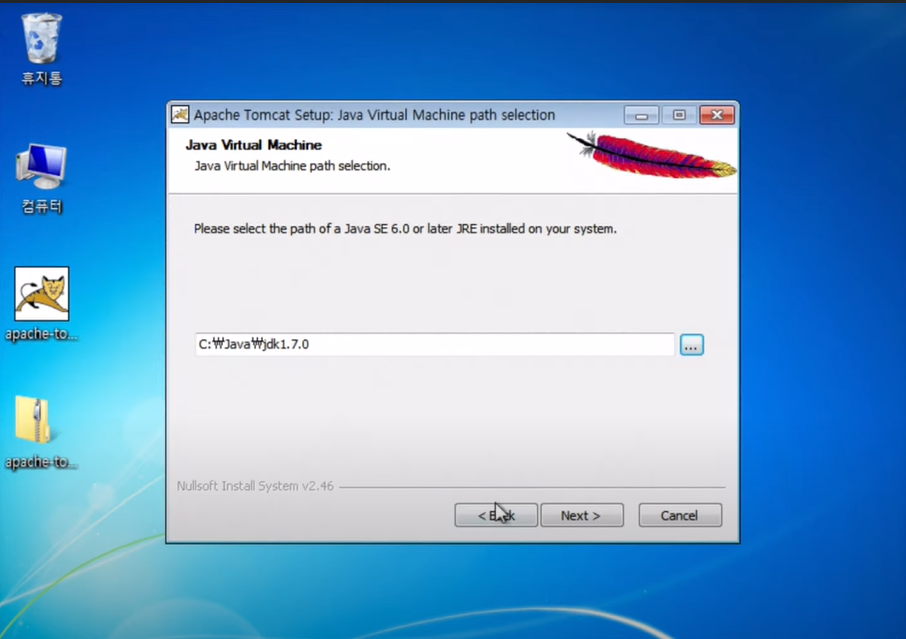
Task: Click the Tomcat icon in the title bar
Action: (x=180, y=114)
